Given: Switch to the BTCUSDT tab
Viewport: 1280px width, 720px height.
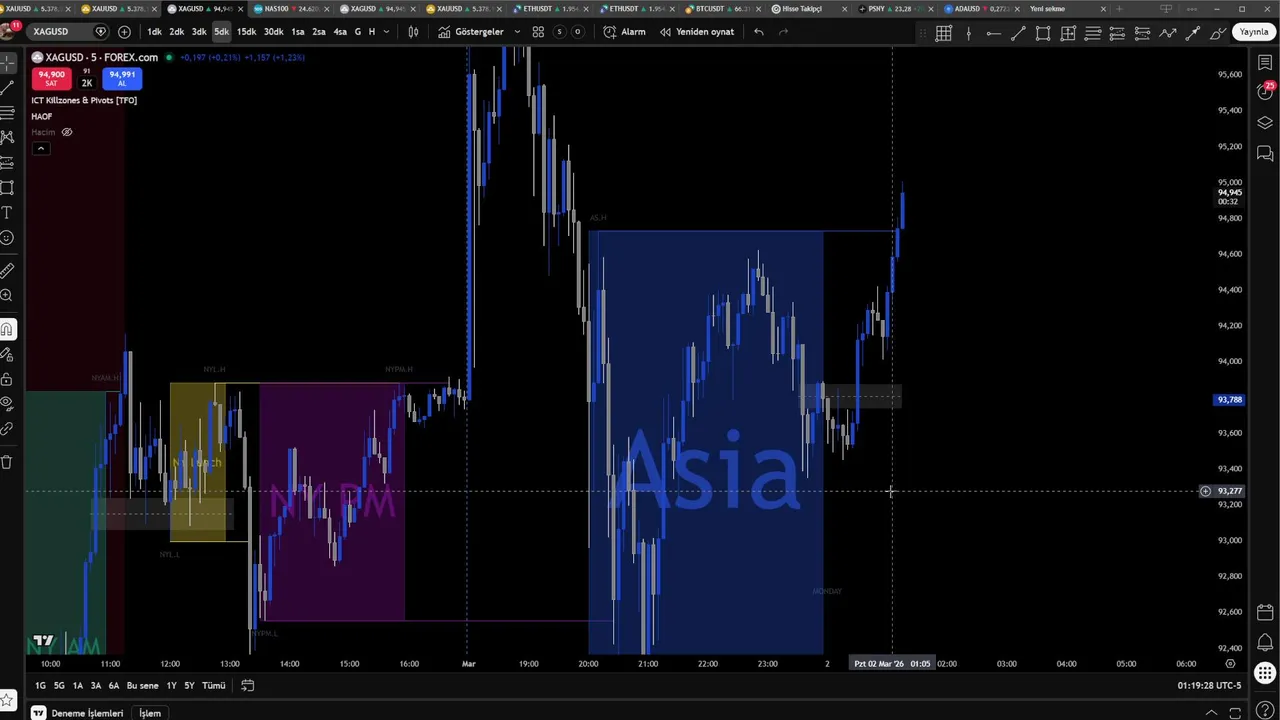Looking at the screenshot, I should [724, 9].
